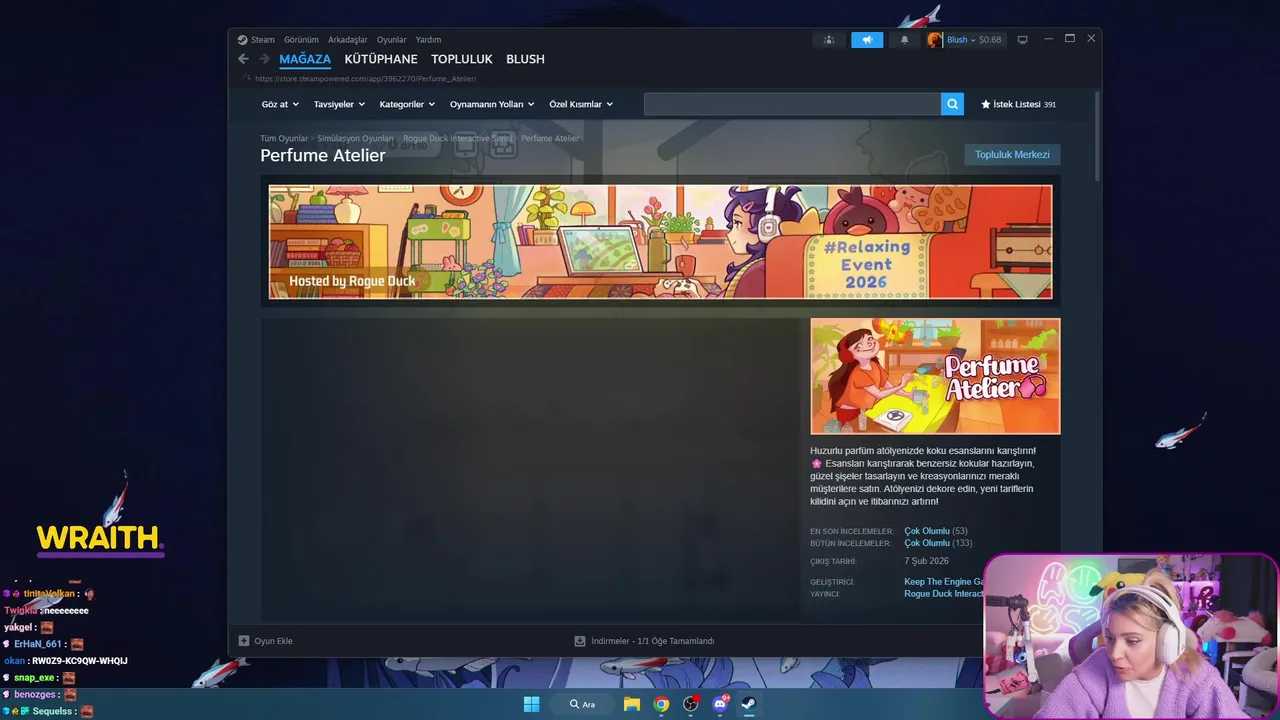The width and height of the screenshot is (1280, 720).
Task: Click Oyun Ekle label
Action: [273, 641]
